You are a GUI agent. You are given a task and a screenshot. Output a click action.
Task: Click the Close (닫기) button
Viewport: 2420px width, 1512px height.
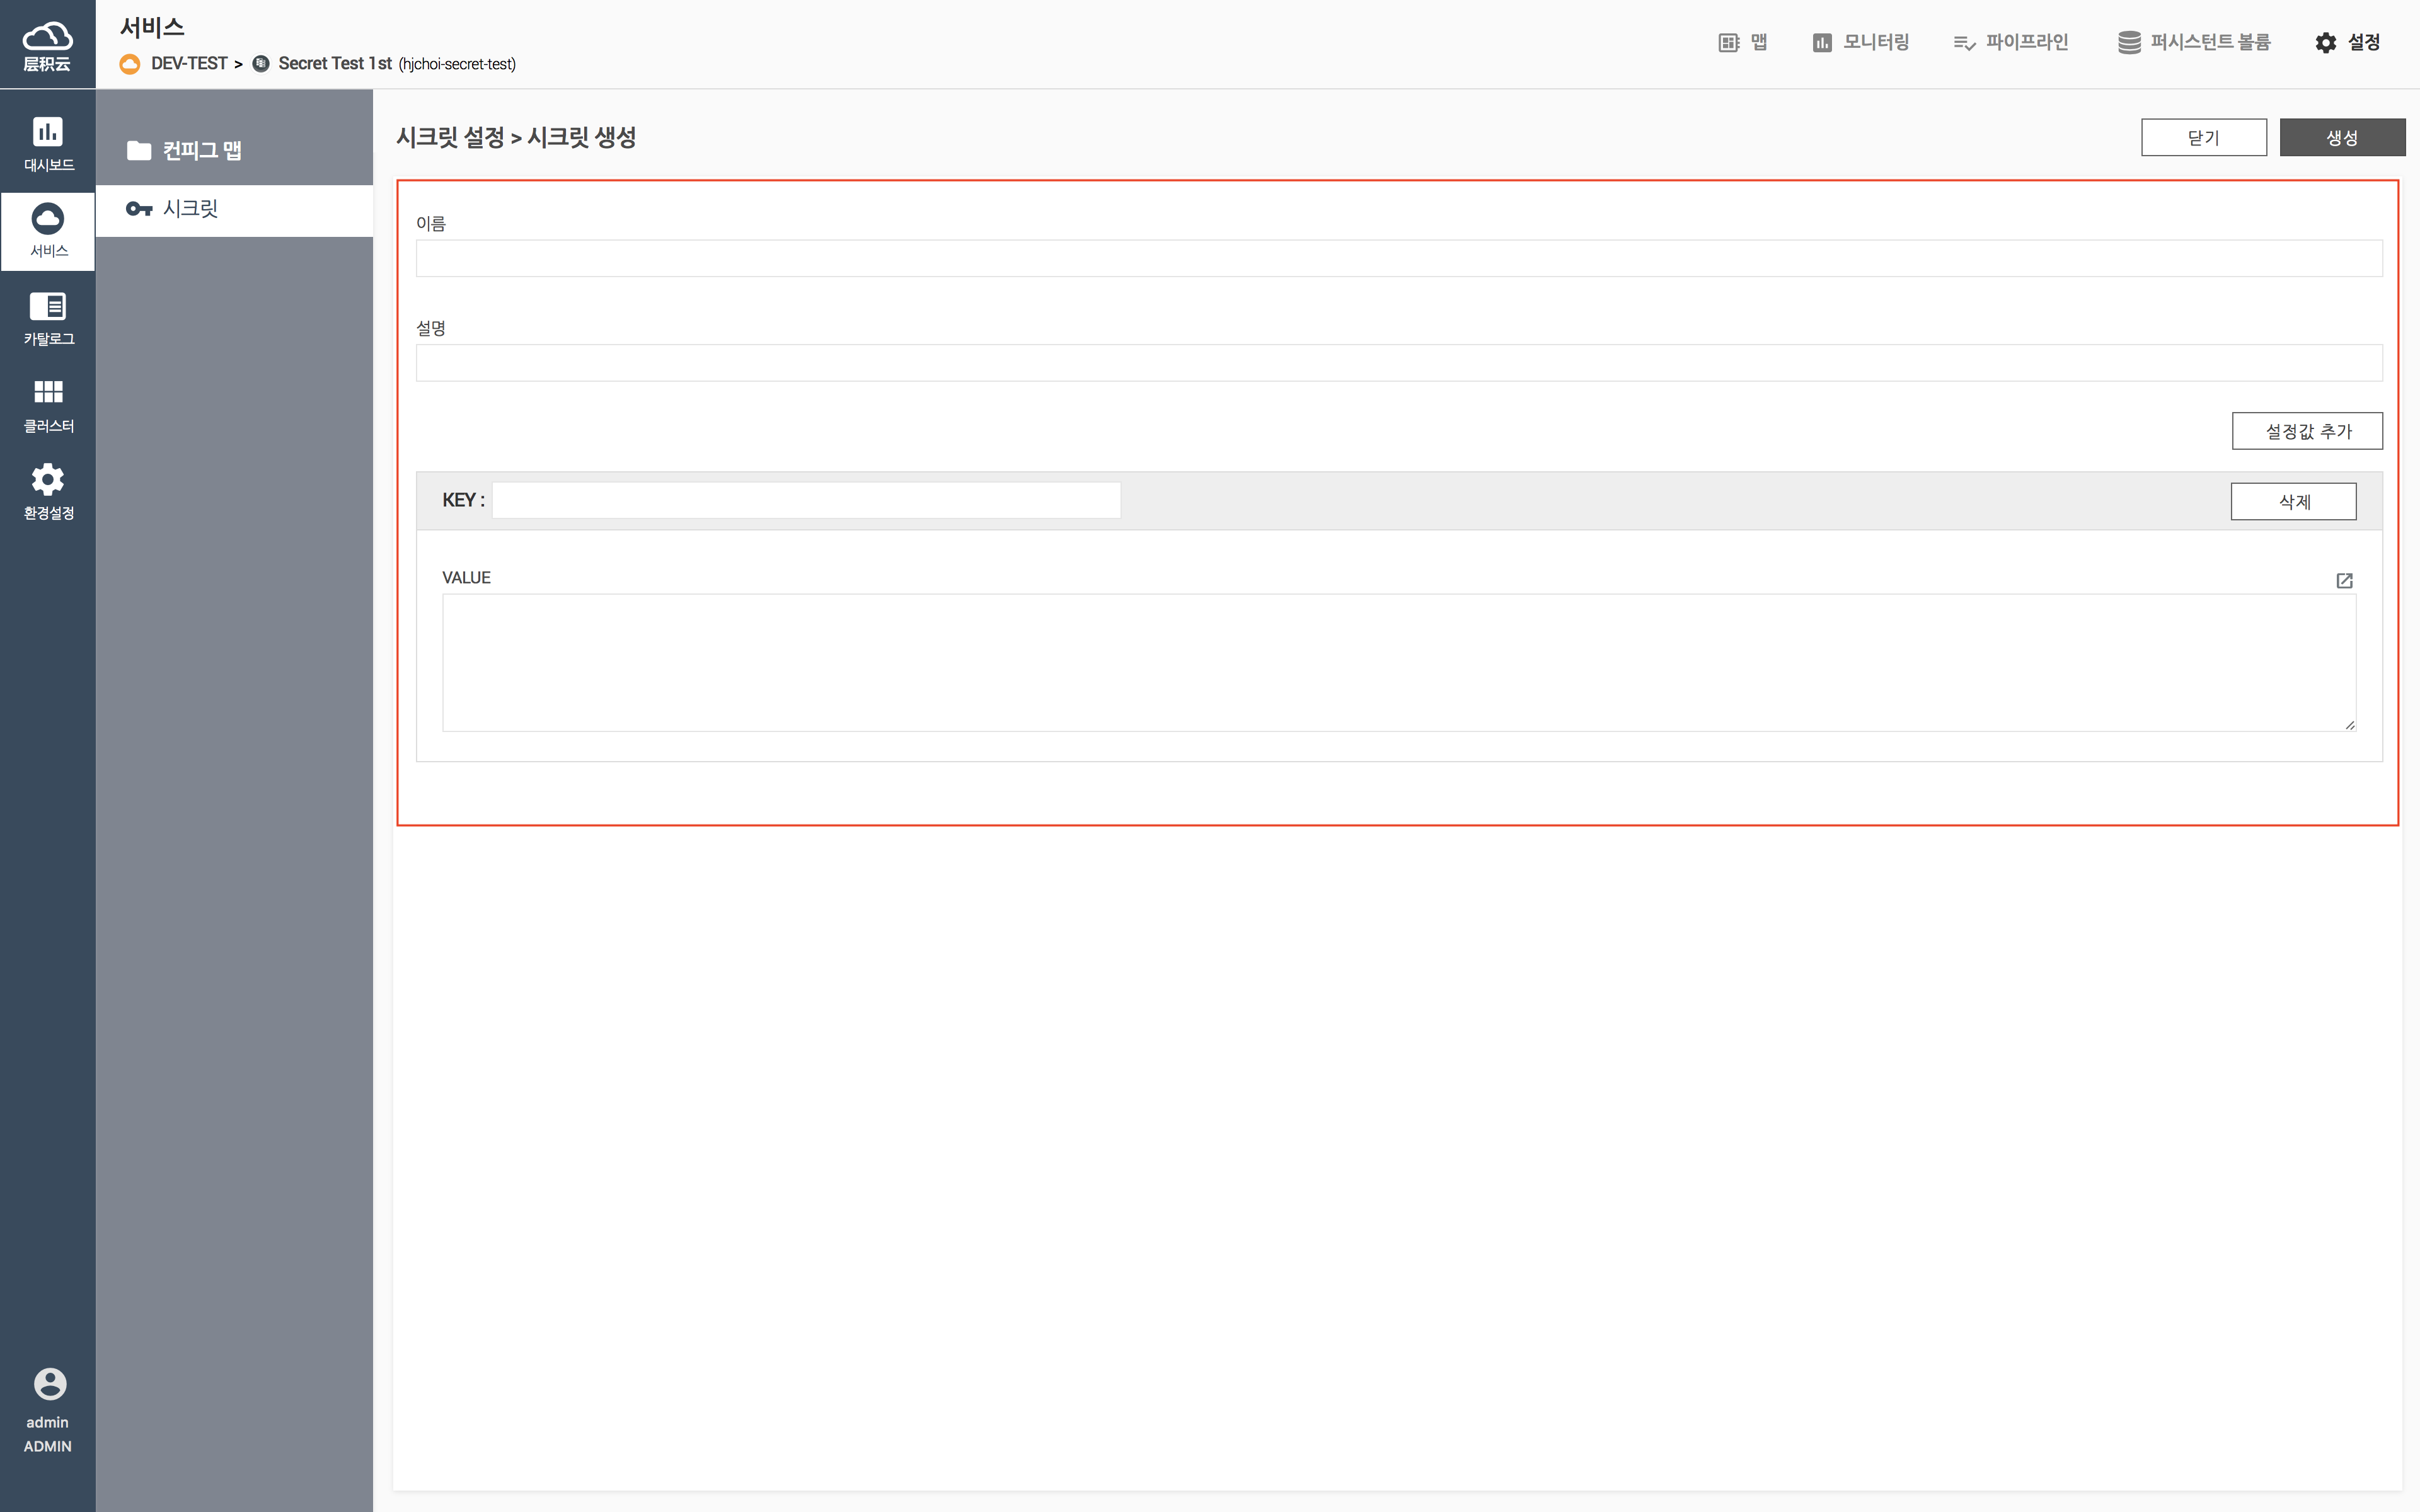pos(2203,138)
